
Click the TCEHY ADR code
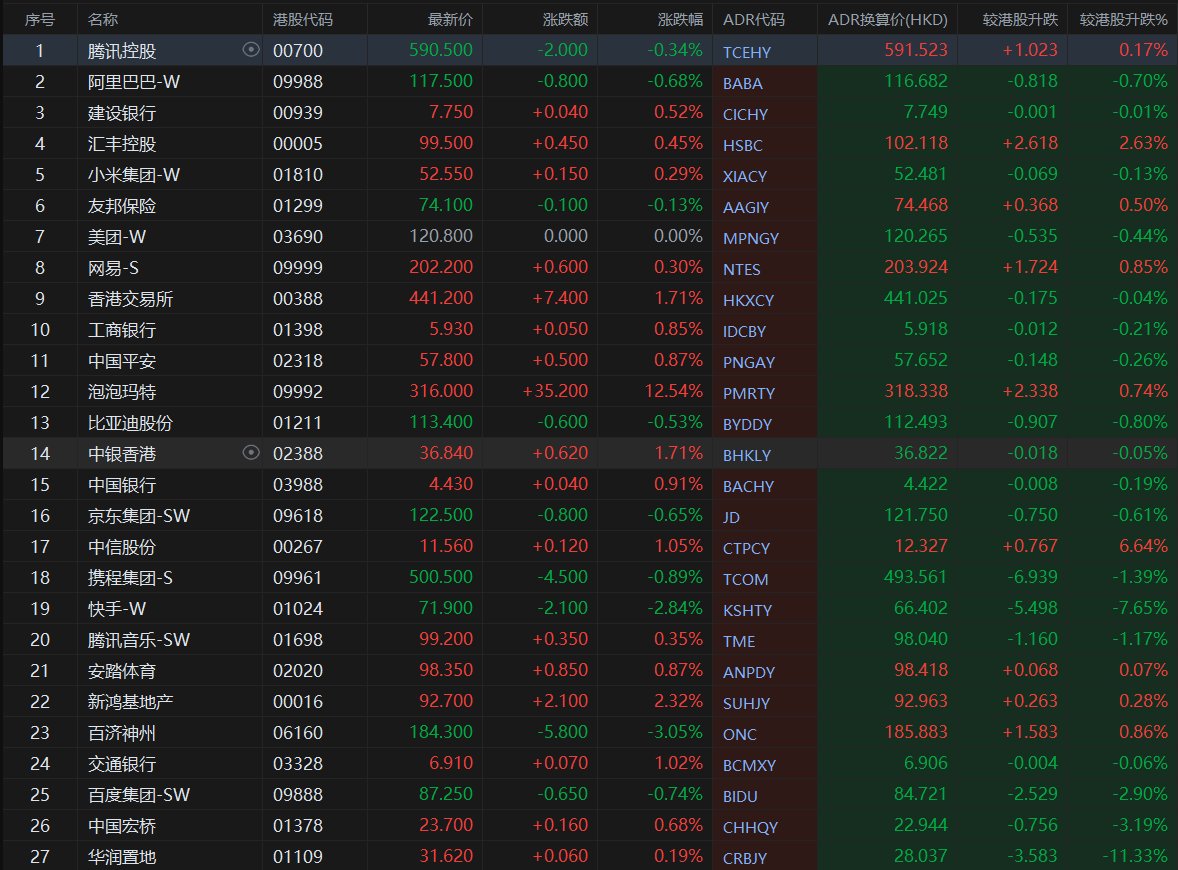tap(747, 52)
